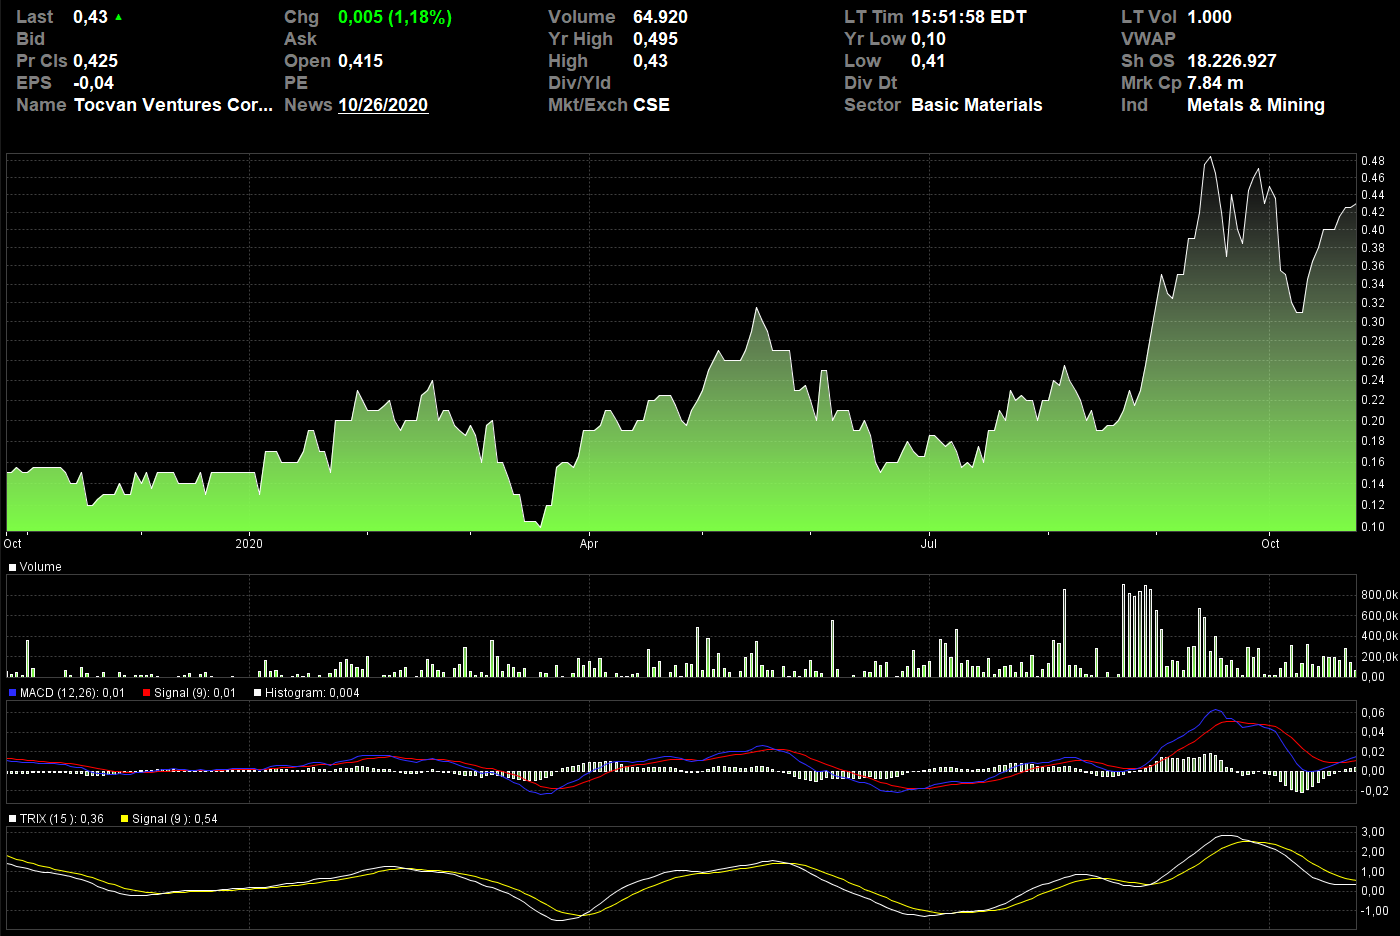The image size is (1400, 936).
Task: Click the Signal (9): 0,54 TRIX legend text
Action: click(x=175, y=819)
